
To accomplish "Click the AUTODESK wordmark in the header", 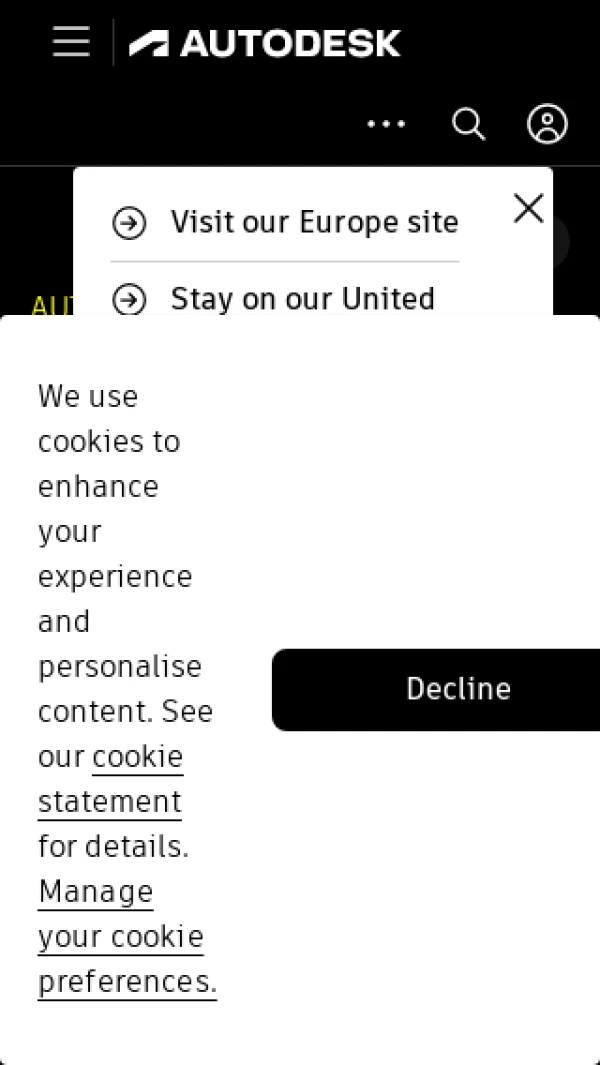I will click(x=290, y=43).
